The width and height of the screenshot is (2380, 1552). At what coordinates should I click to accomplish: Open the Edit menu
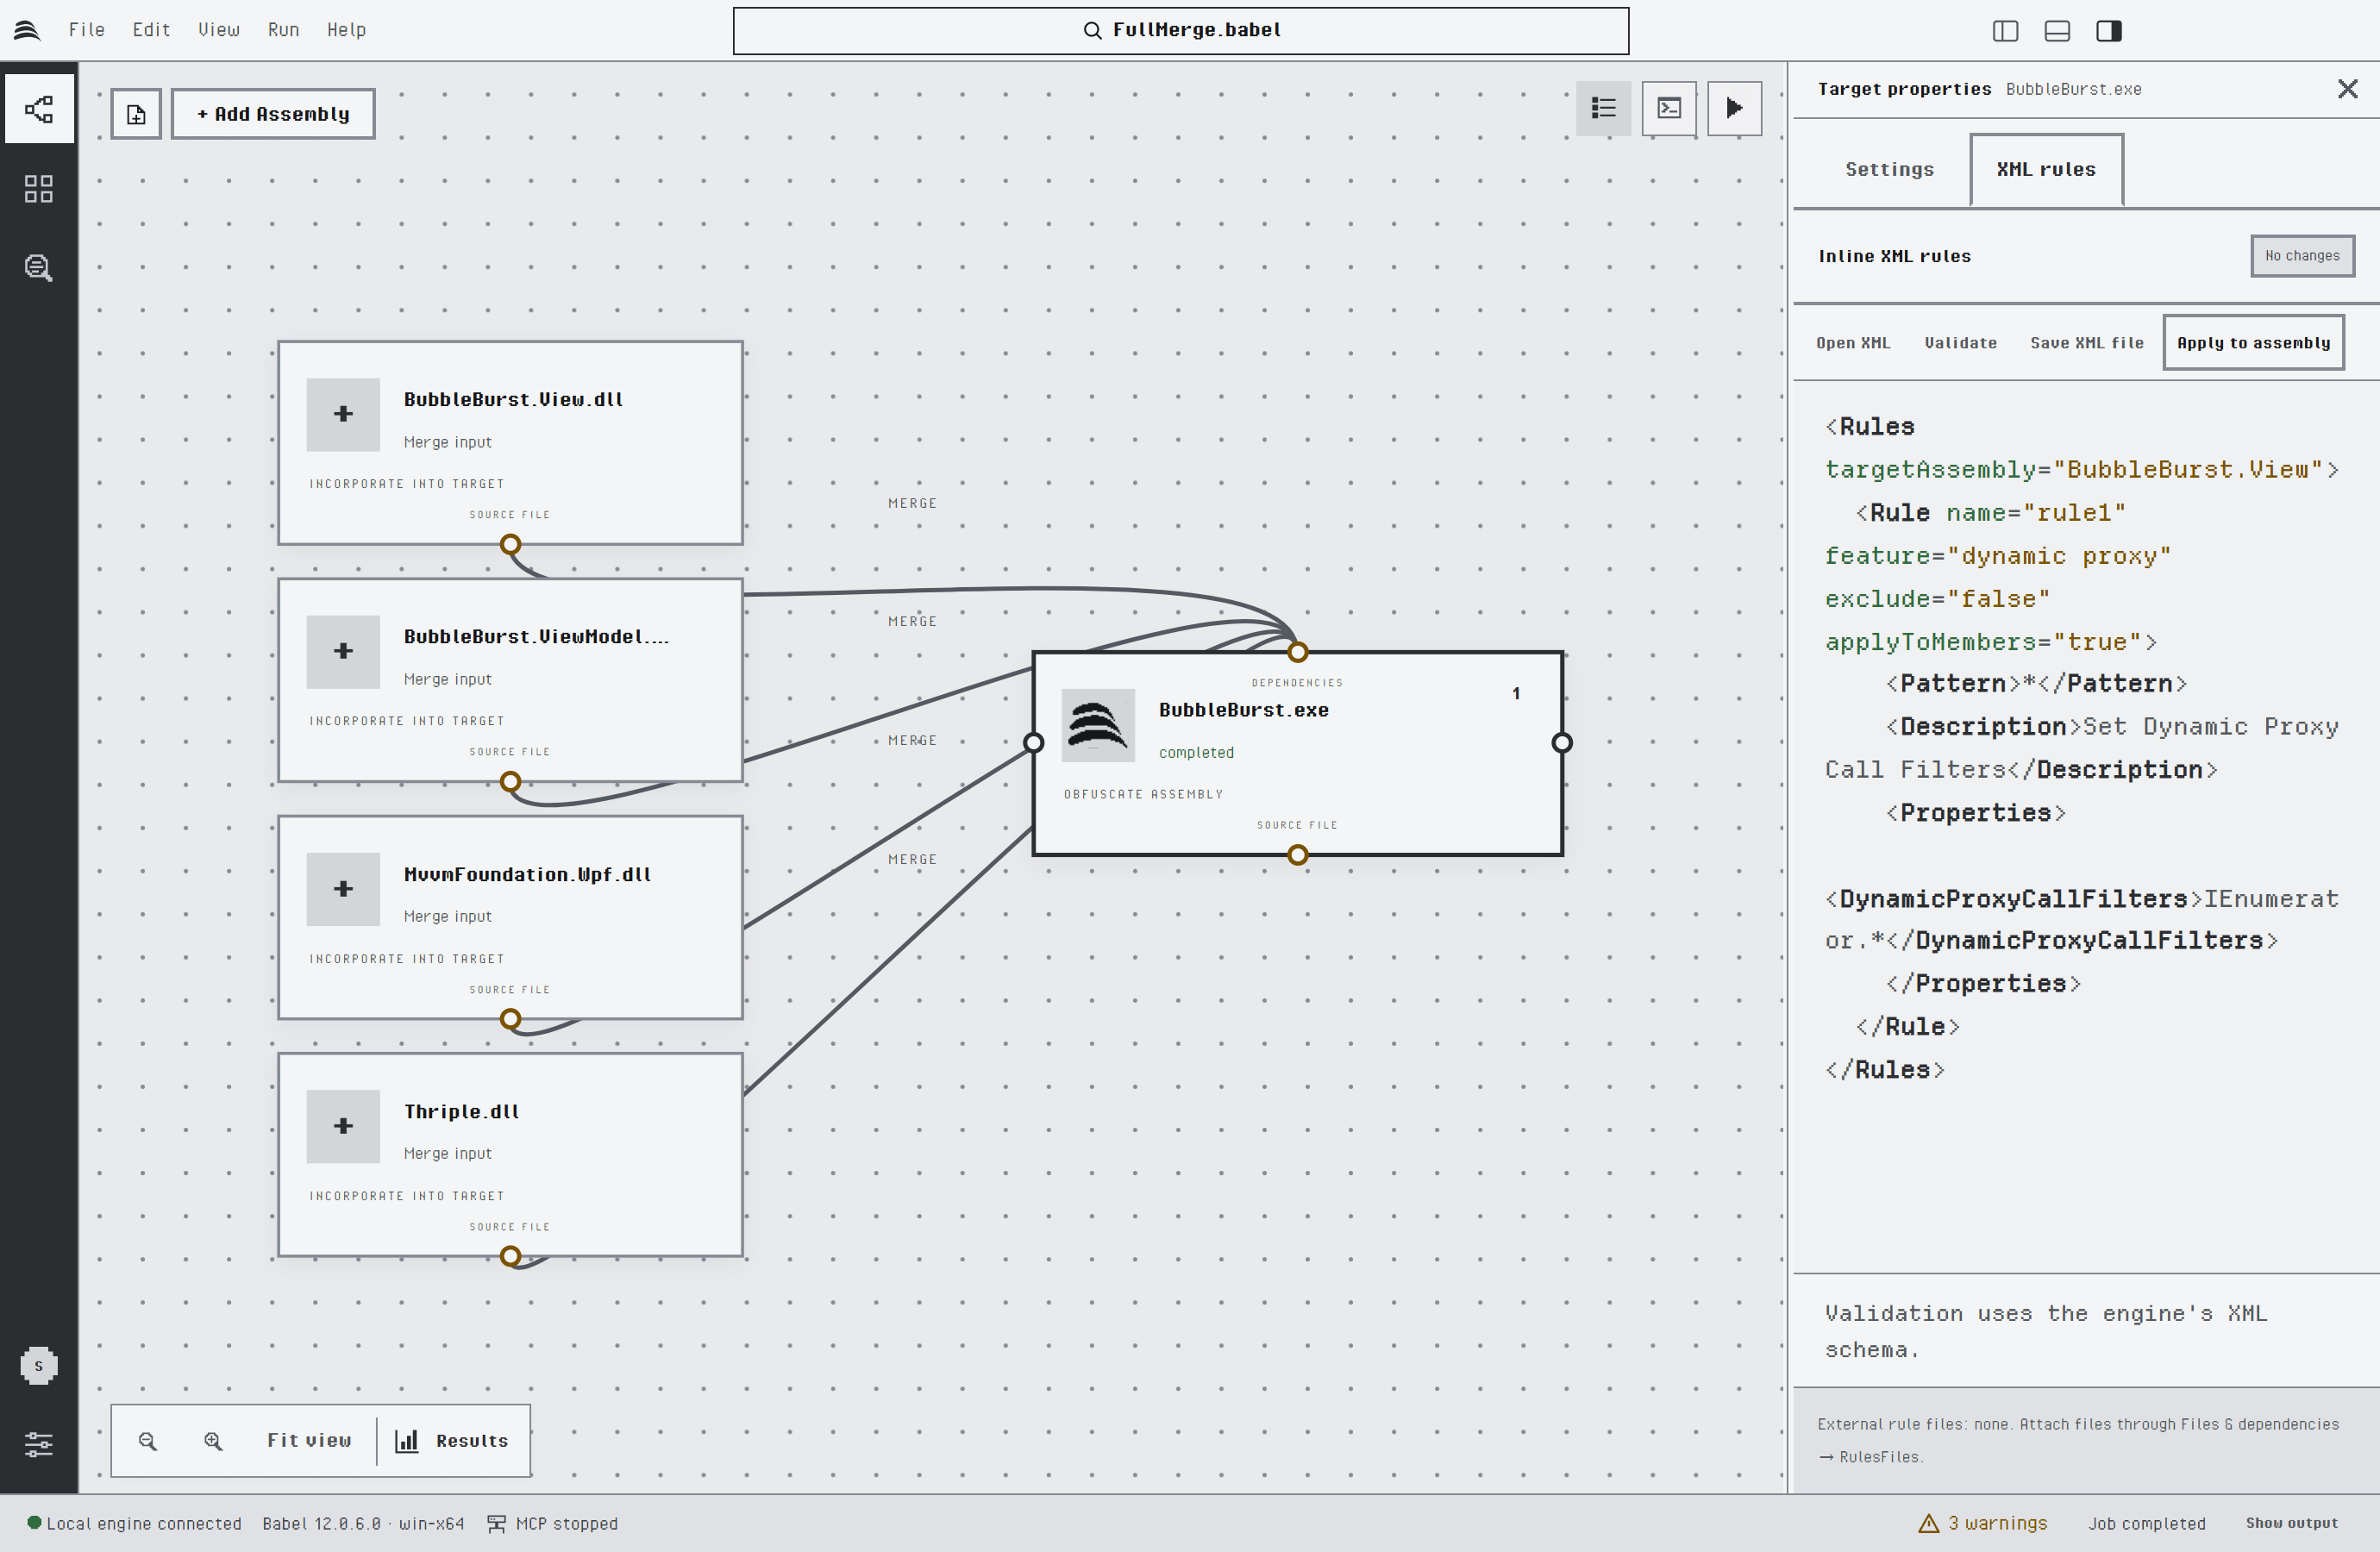point(151,30)
